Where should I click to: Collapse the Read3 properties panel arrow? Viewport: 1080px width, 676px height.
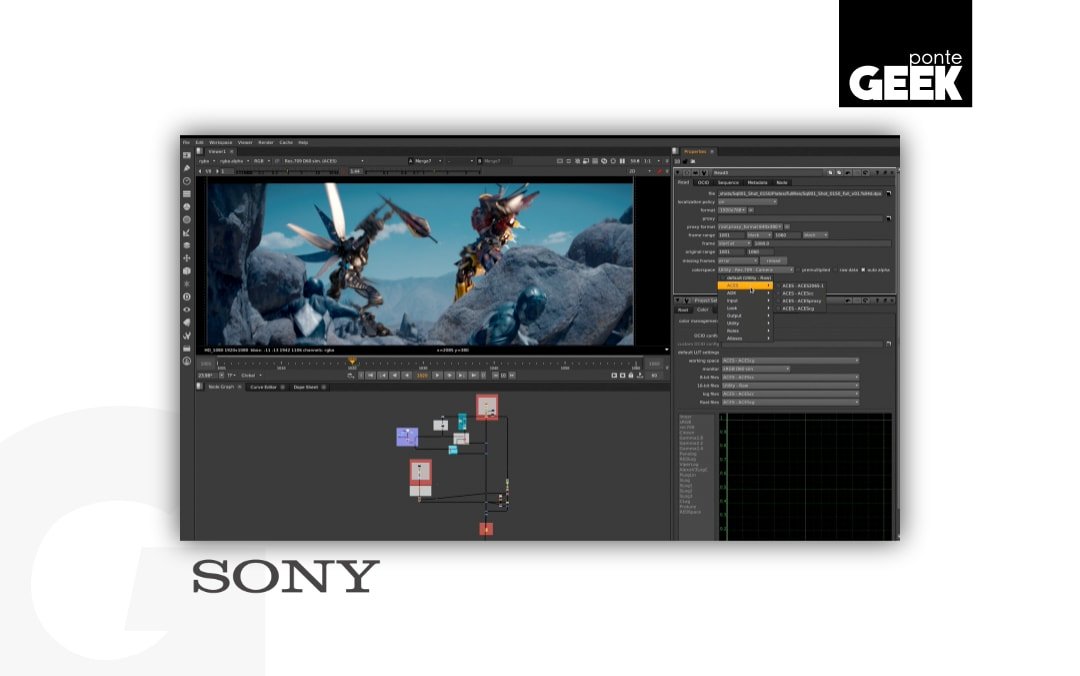coord(678,173)
